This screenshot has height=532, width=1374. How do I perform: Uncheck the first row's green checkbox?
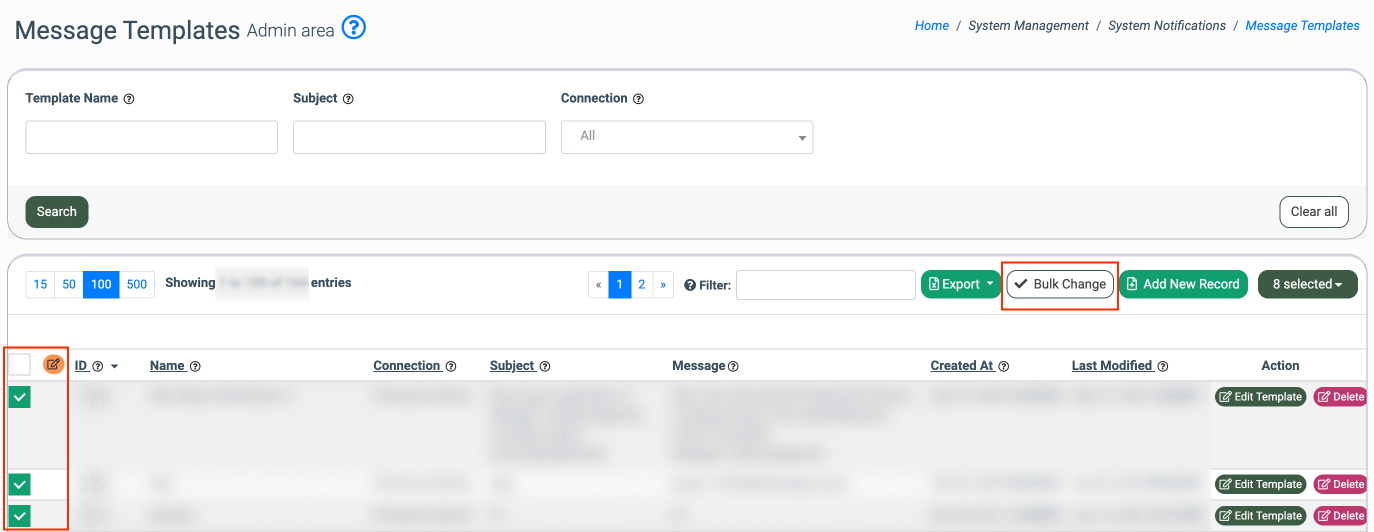click(20, 397)
